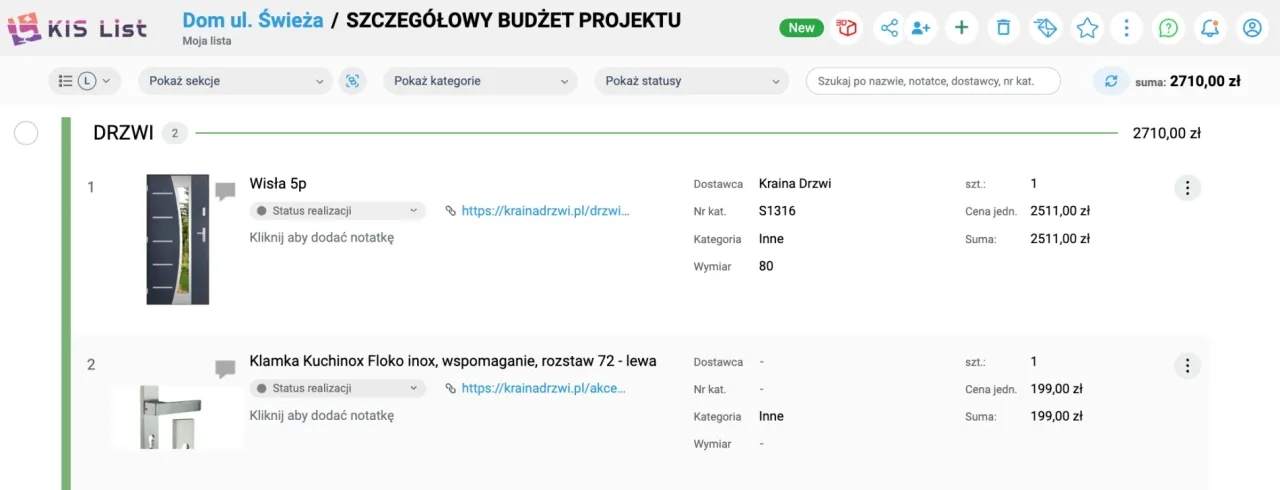This screenshot has height=490, width=1280.
Task: Open the notifications bell
Action: click(1210, 28)
